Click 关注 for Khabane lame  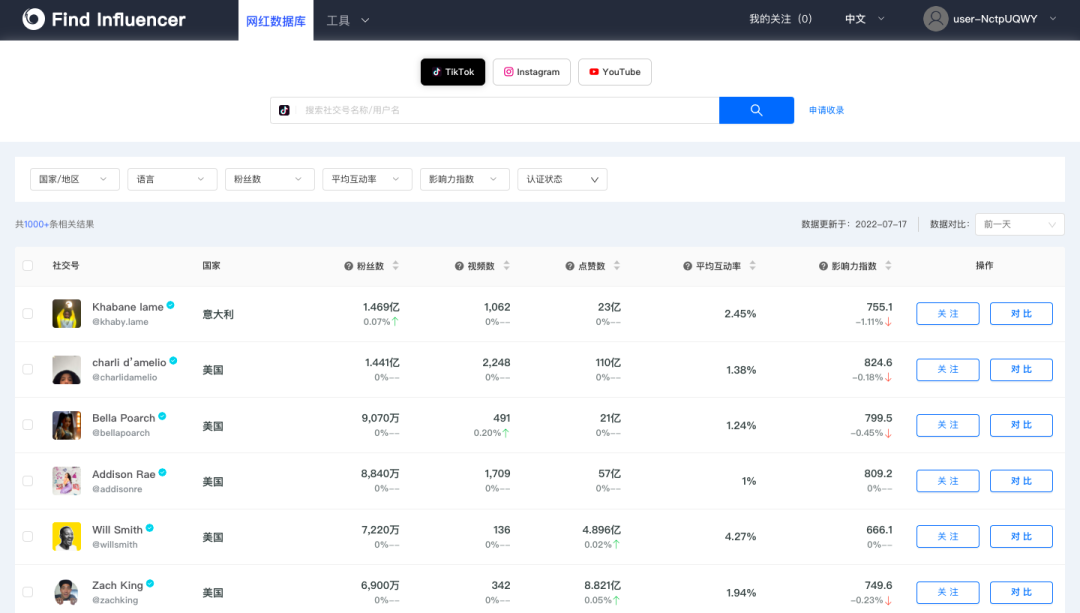tap(948, 313)
